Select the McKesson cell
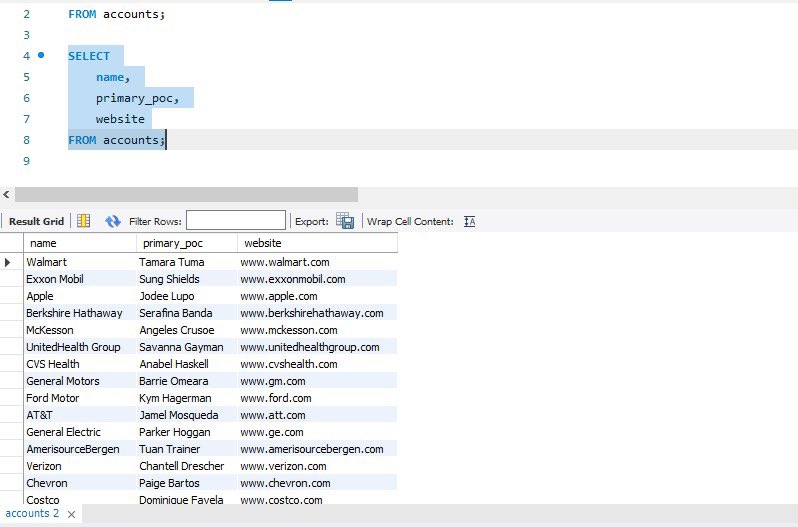This screenshot has height=527, width=798. pos(80,330)
